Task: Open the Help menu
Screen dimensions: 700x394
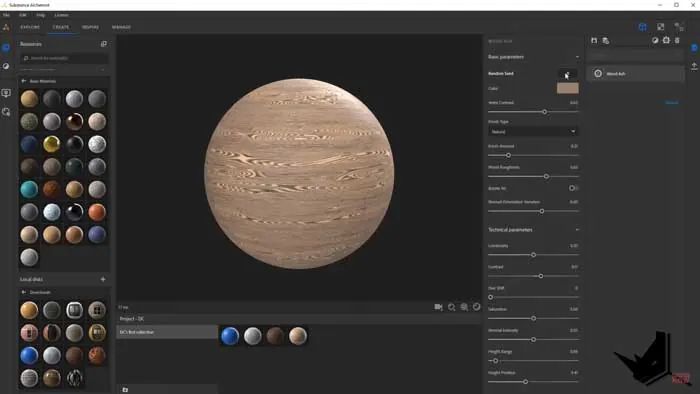Action: coord(41,15)
